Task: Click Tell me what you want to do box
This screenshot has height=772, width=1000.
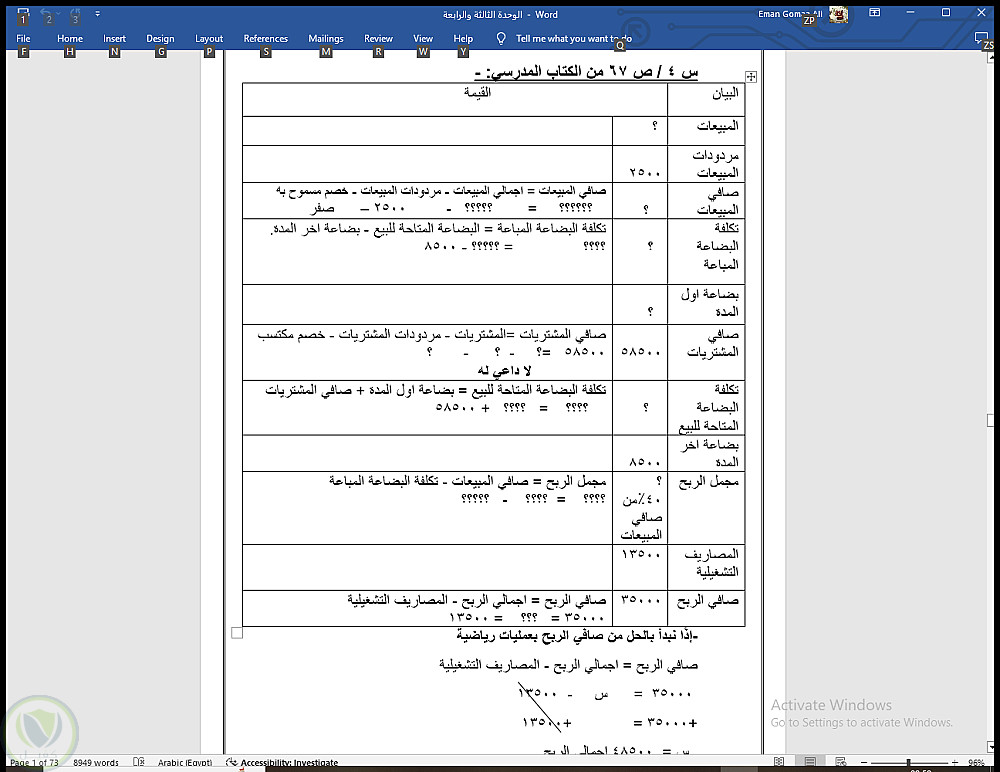Action: point(573,39)
